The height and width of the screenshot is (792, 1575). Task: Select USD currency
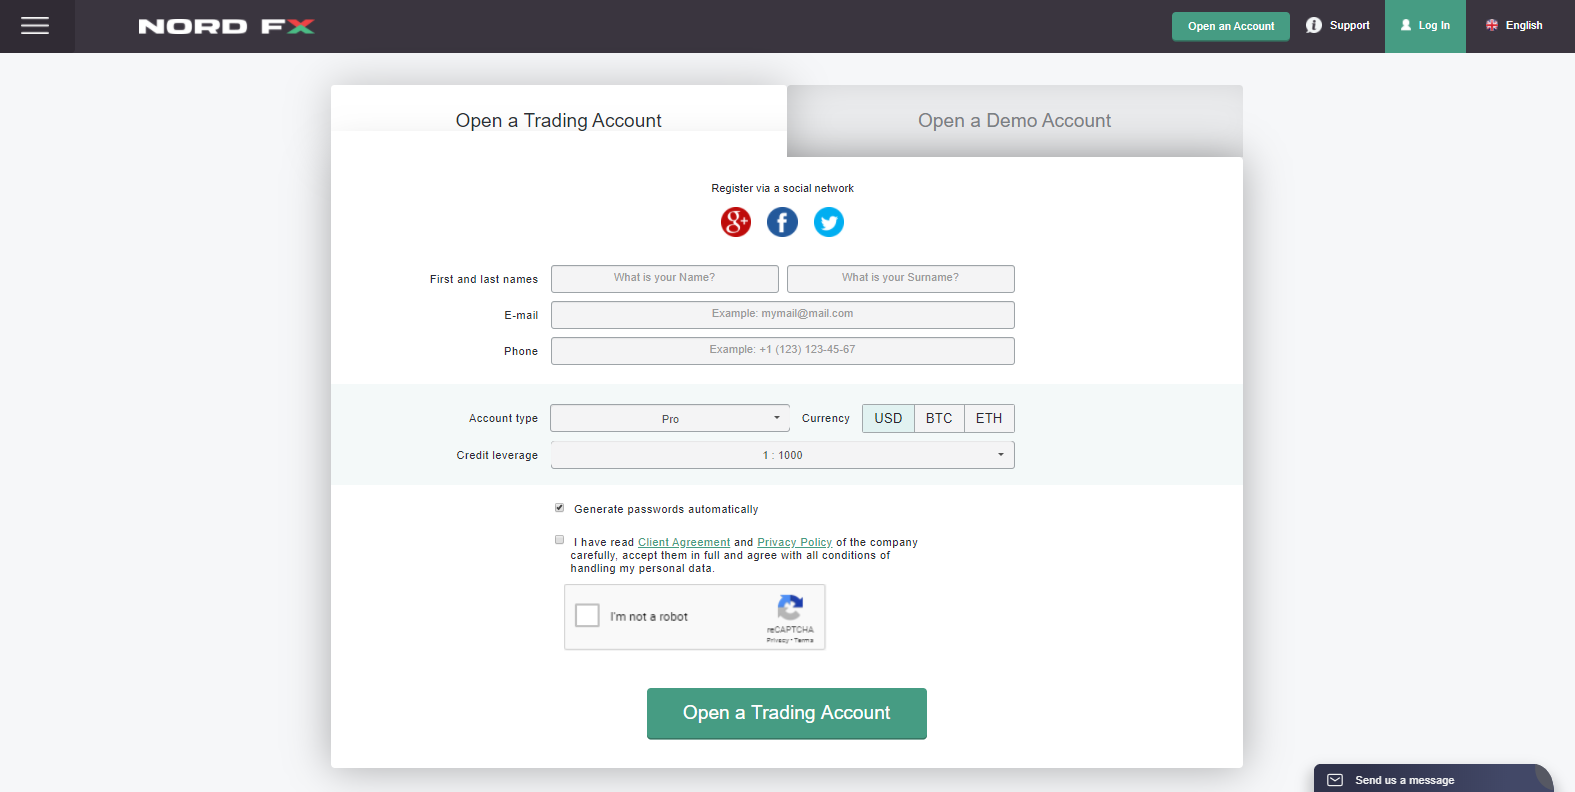[x=888, y=418]
